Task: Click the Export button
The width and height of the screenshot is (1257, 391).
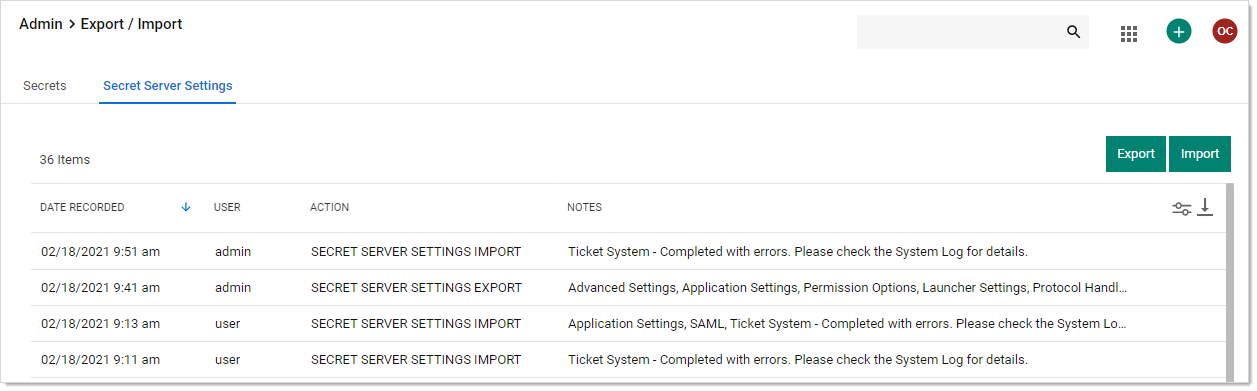Action: (x=1136, y=154)
